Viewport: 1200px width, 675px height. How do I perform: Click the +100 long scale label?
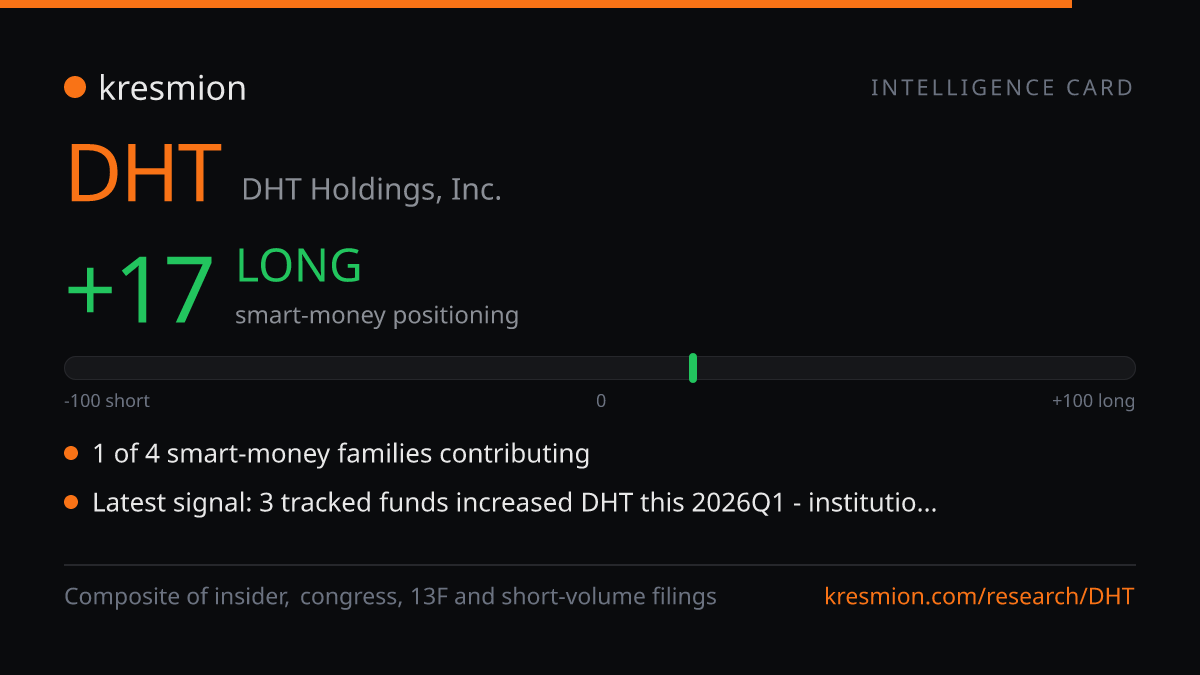point(1093,401)
